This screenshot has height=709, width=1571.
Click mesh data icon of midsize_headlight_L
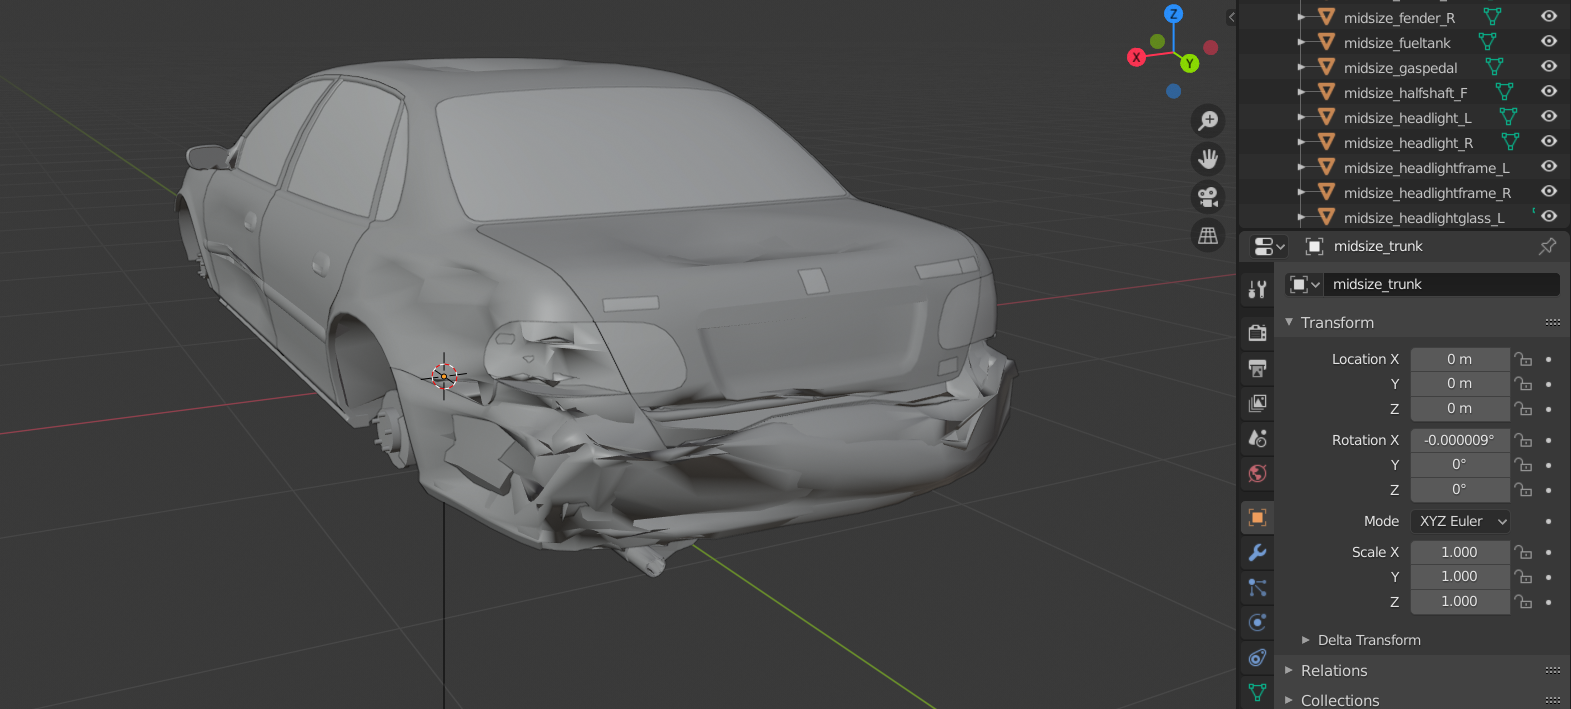pos(1508,117)
